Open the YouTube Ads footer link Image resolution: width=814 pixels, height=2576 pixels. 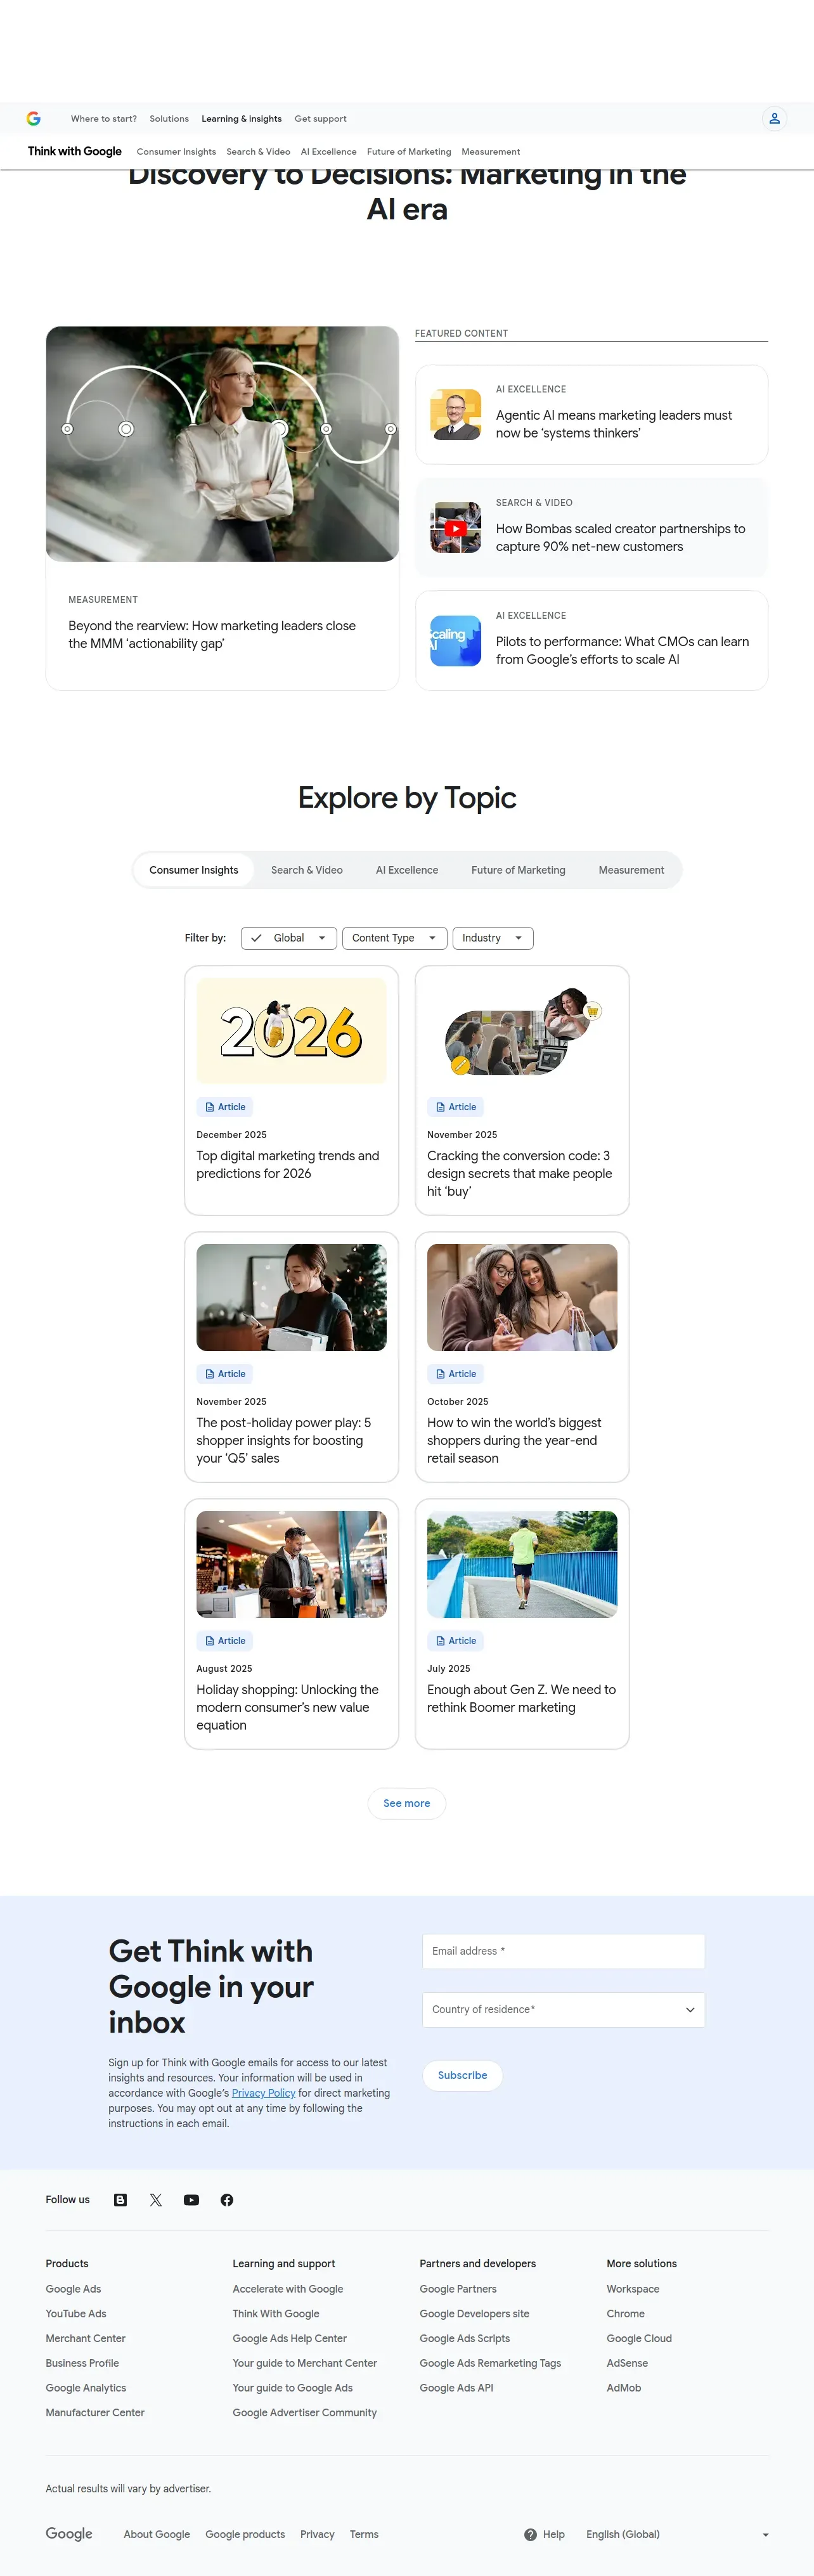point(76,2314)
